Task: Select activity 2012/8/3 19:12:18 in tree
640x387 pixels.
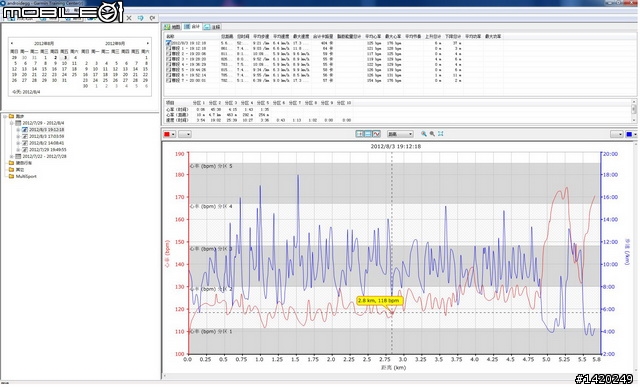Action: coord(47,129)
